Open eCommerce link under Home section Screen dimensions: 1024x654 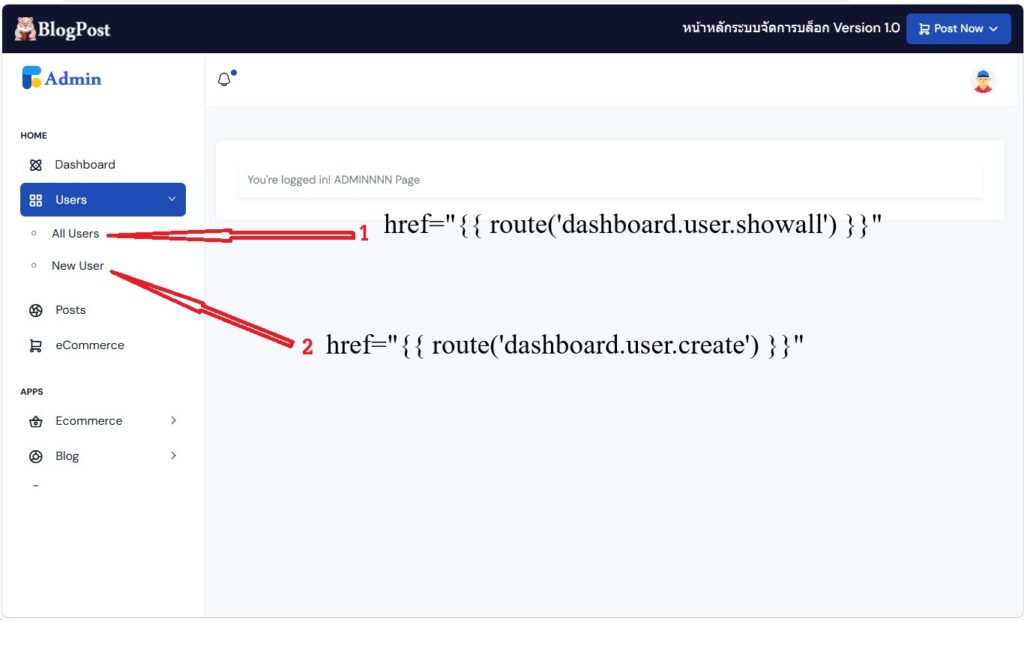point(90,345)
